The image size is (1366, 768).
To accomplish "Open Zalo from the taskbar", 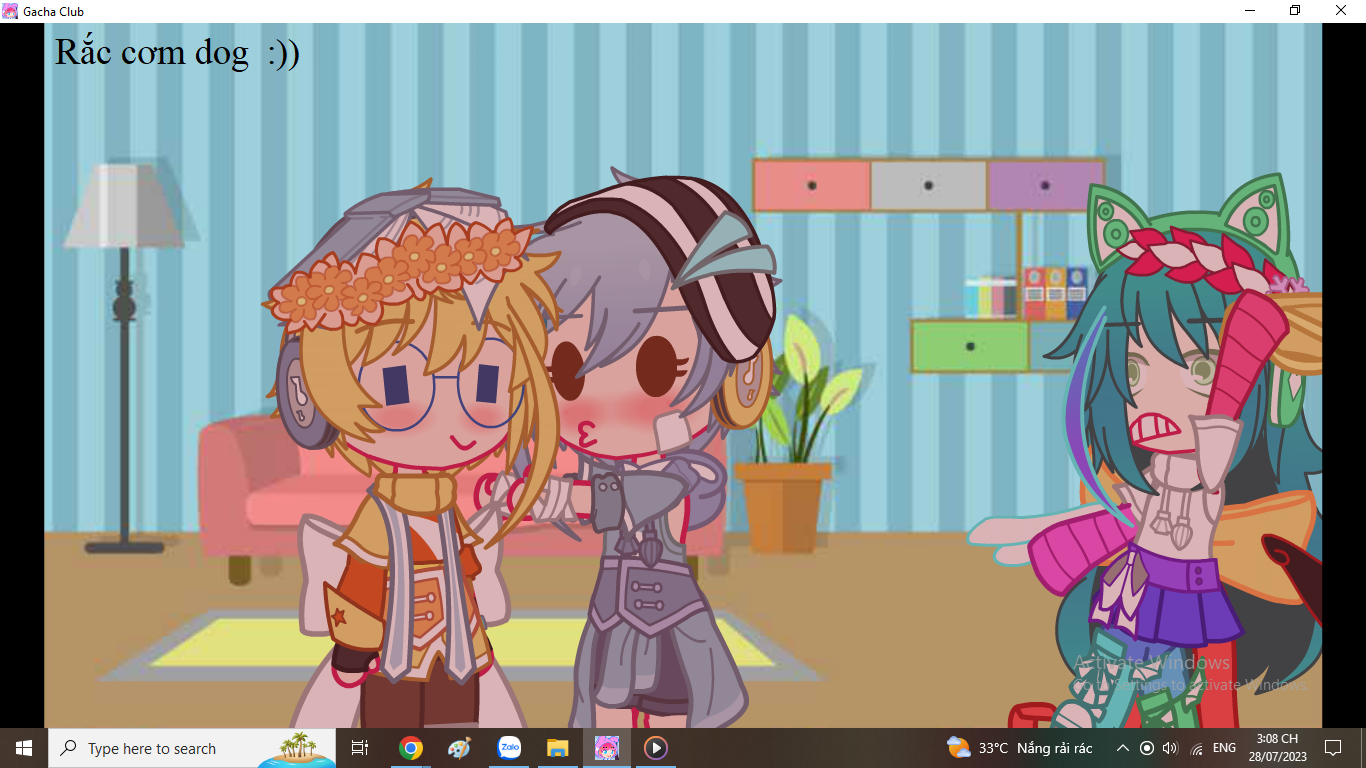I will [509, 748].
